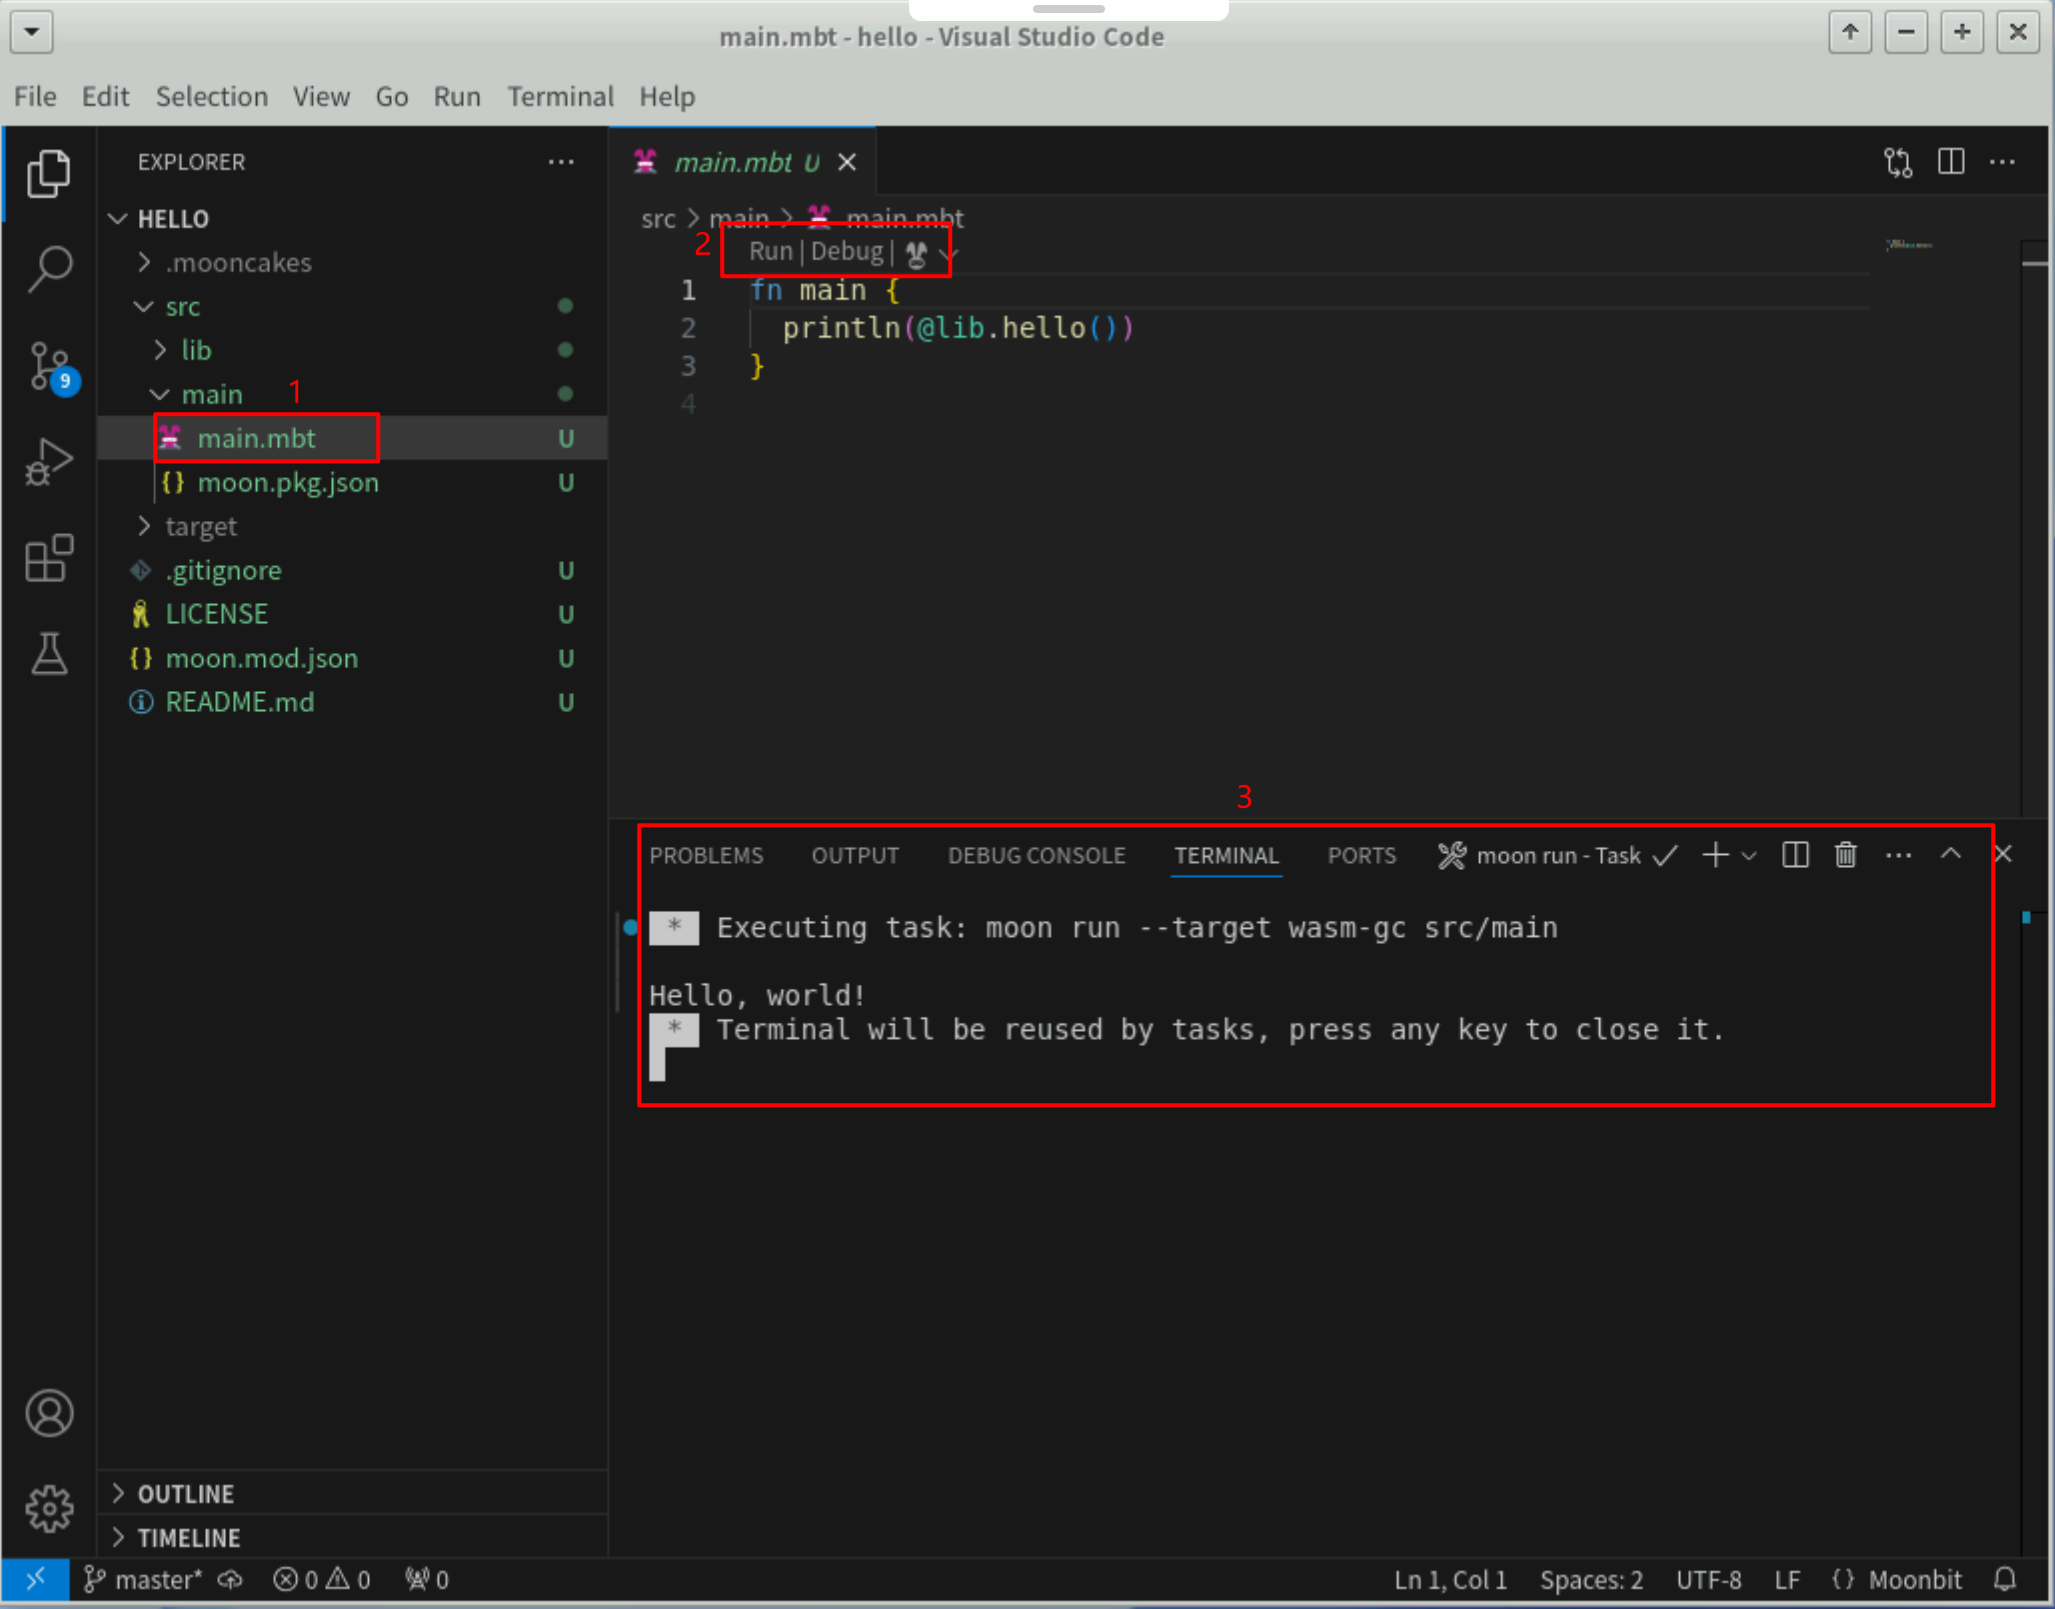
Task: Open the Terminal menu
Action: coord(560,97)
